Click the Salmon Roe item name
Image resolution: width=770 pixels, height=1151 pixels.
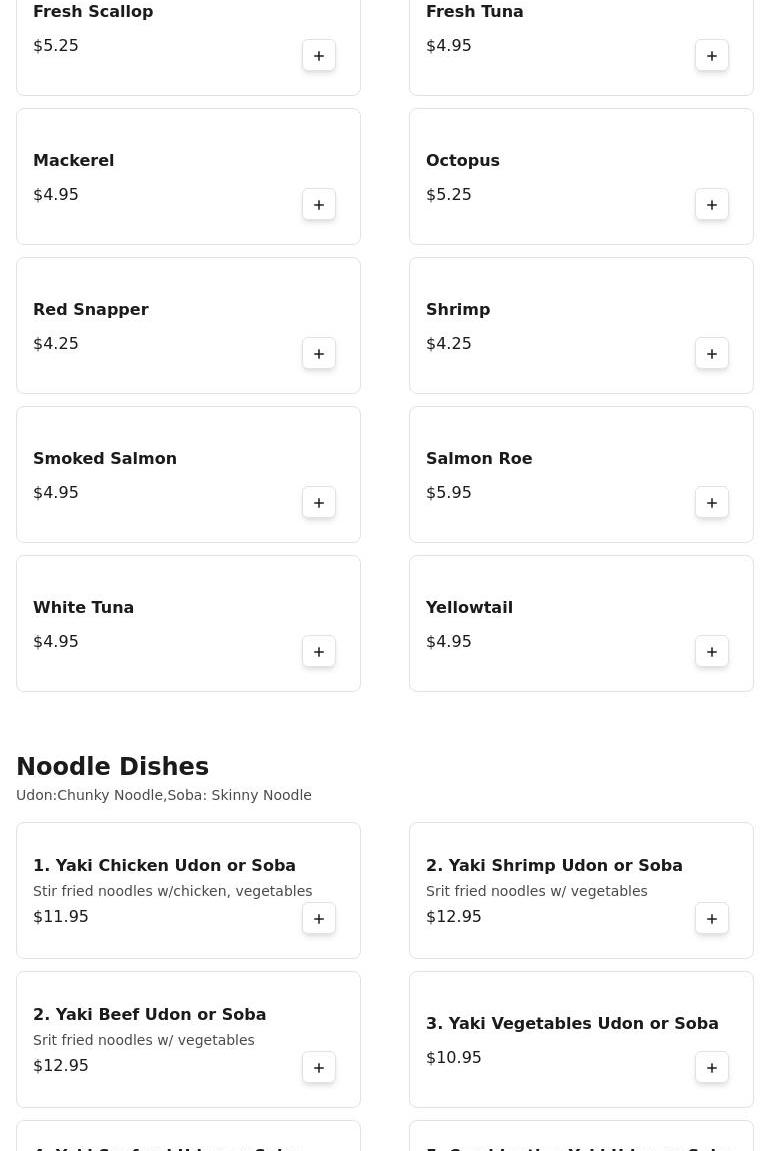tap(479, 459)
